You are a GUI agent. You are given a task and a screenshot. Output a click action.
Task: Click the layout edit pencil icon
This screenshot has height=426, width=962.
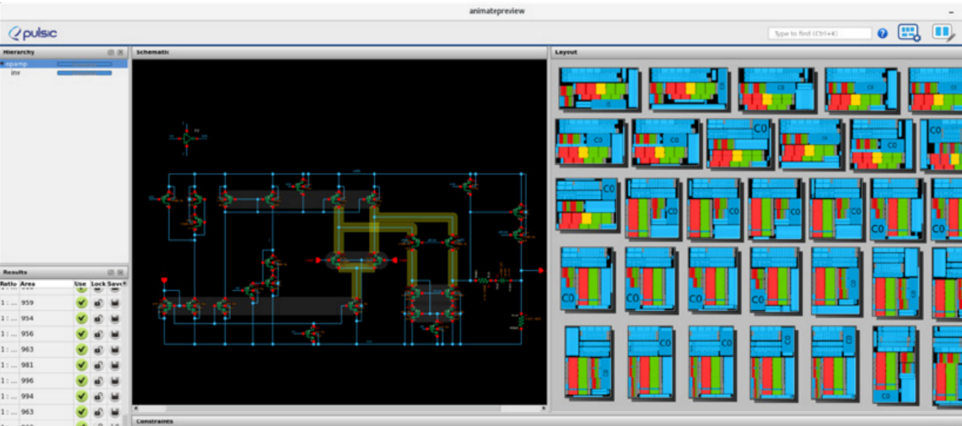coord(943,33)
